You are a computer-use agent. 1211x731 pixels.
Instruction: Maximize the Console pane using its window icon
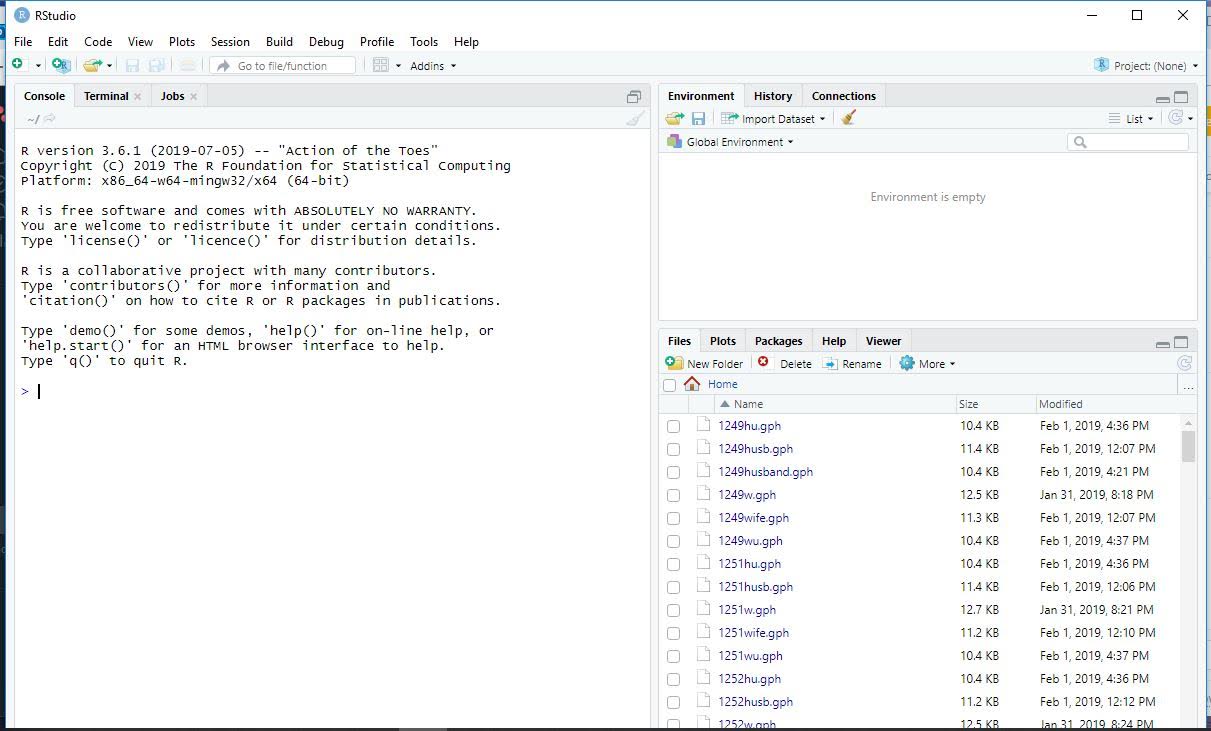[634, 97]
